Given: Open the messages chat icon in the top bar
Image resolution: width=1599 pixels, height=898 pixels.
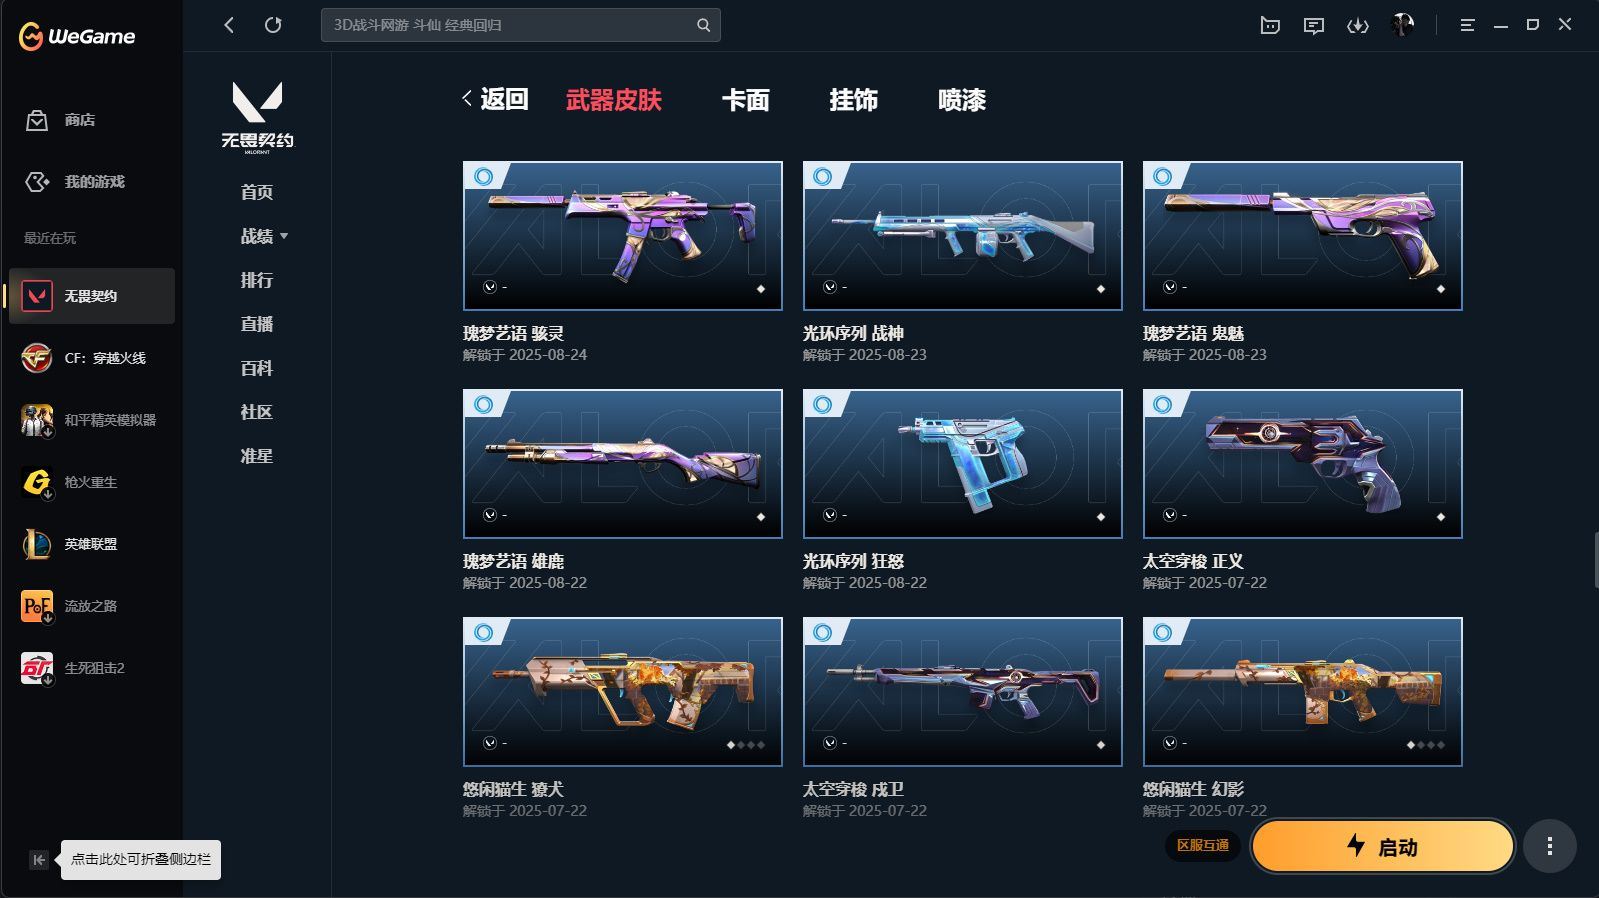Looking at the screenshot, I should coord(1314,25).
